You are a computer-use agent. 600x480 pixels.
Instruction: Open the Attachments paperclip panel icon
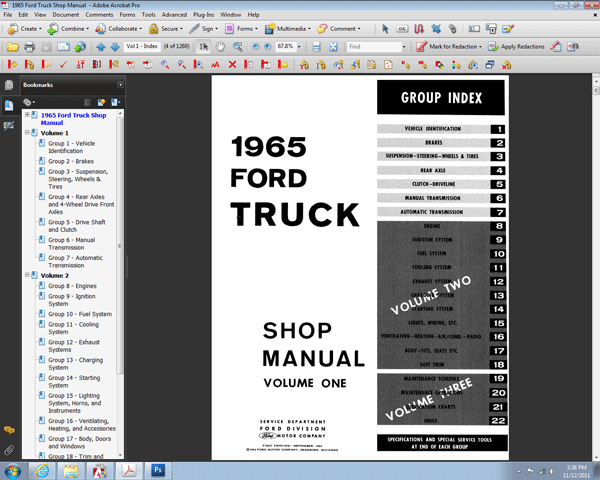9,450
